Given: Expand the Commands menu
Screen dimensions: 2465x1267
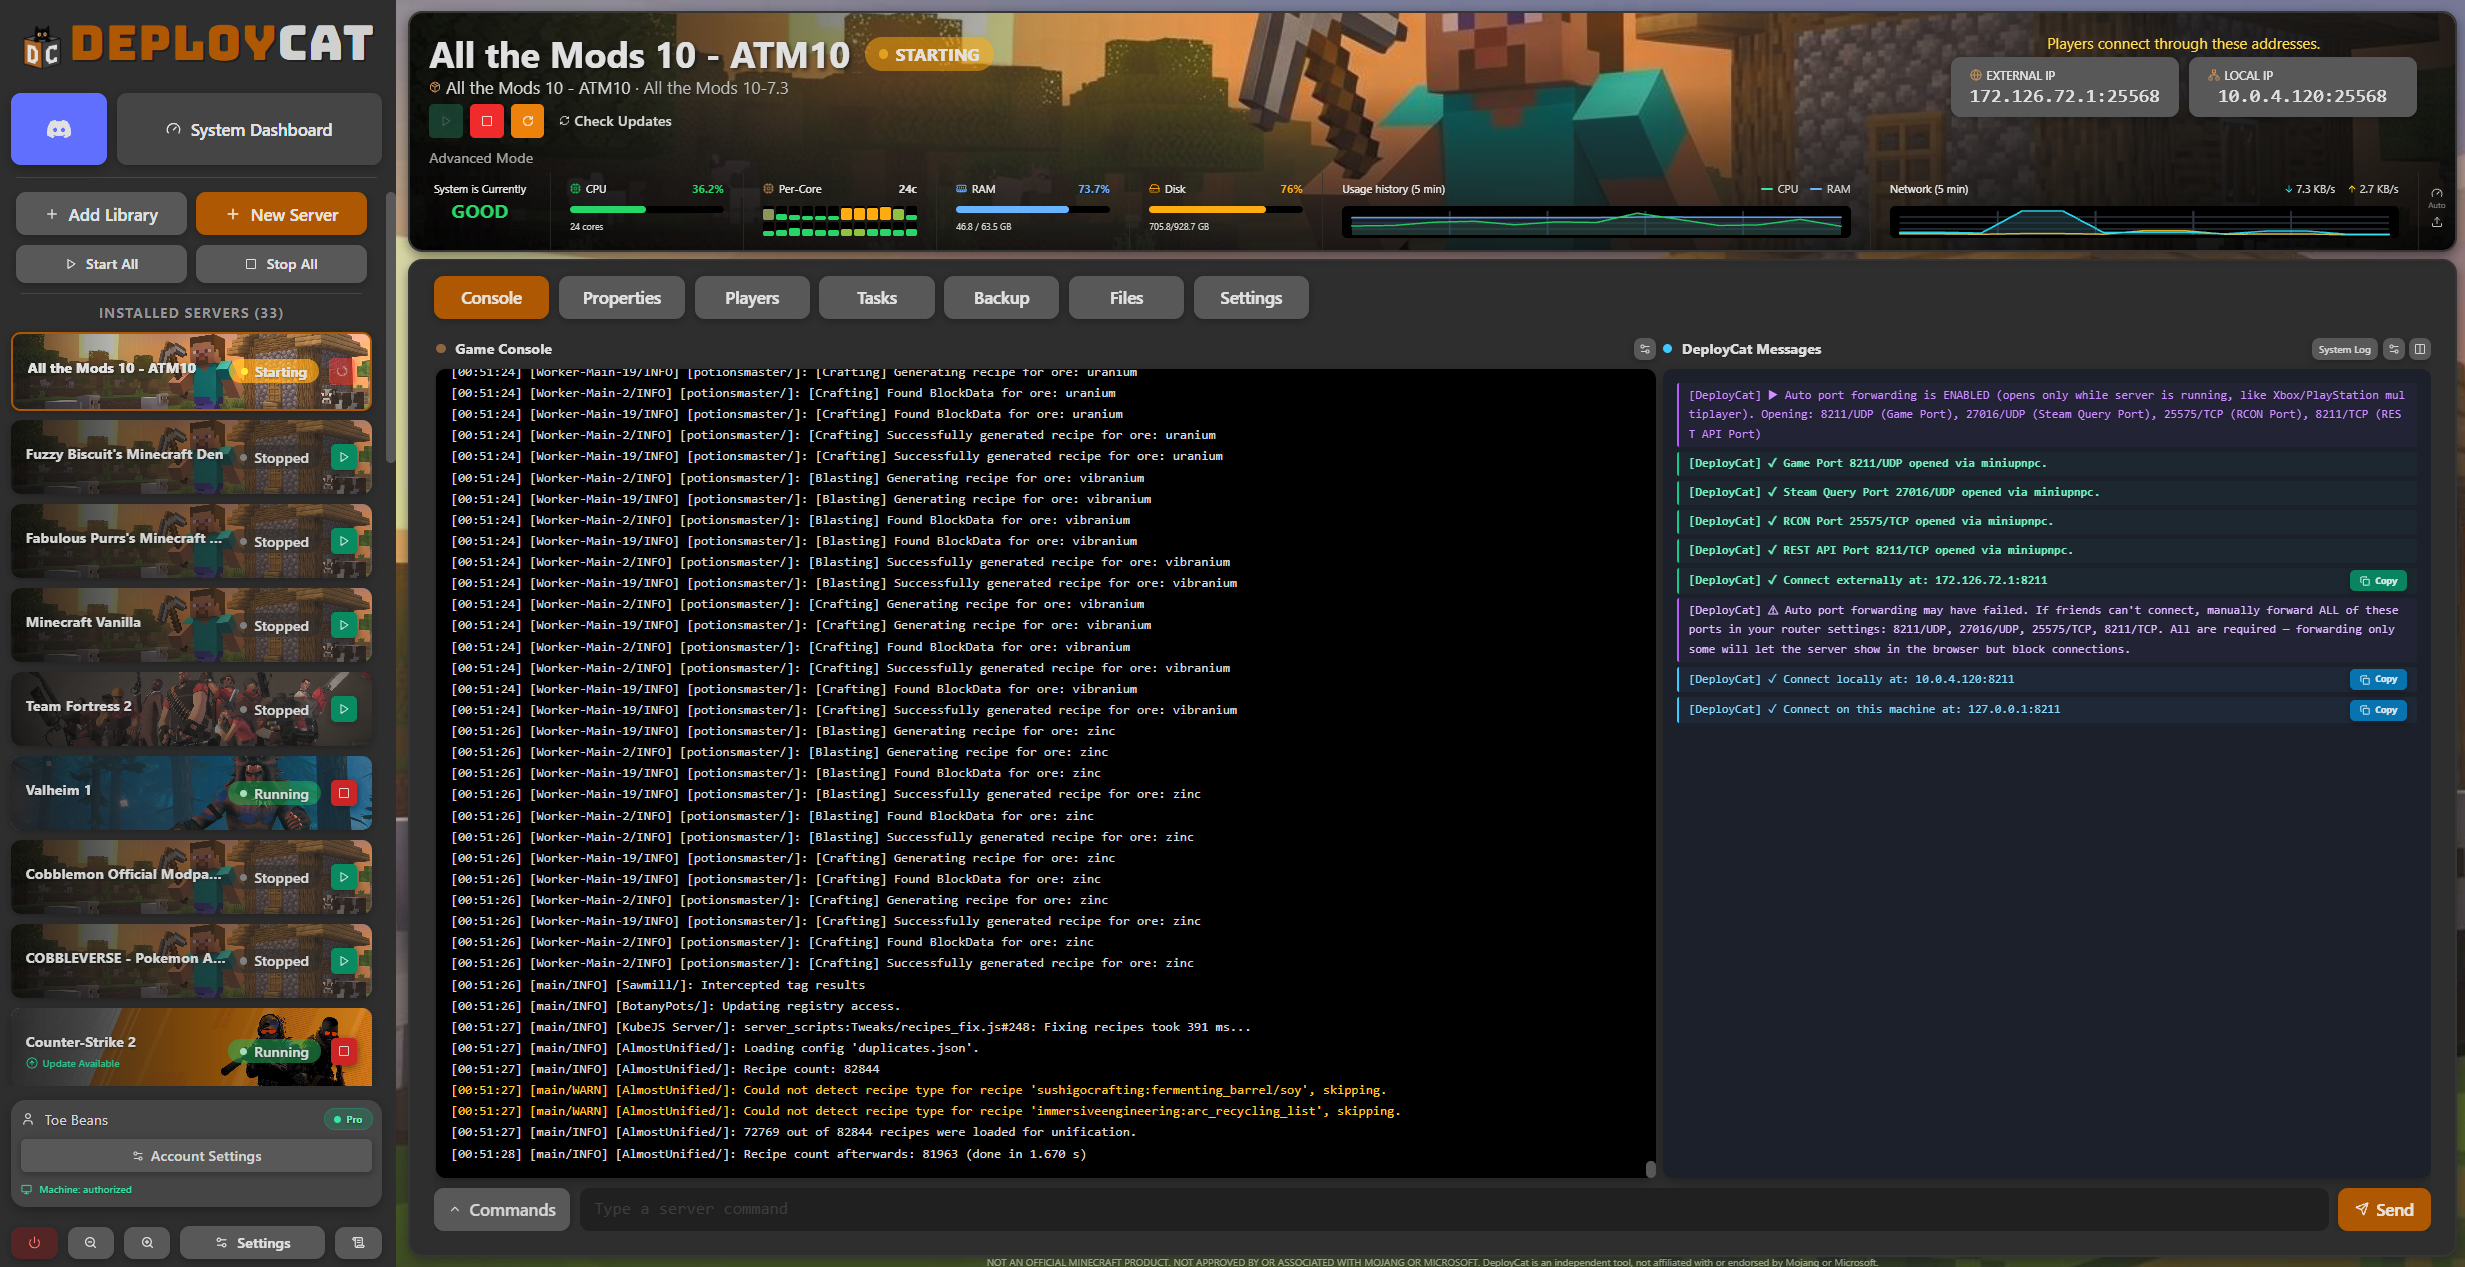Looking at the screenshot, I should [502, 1210].
